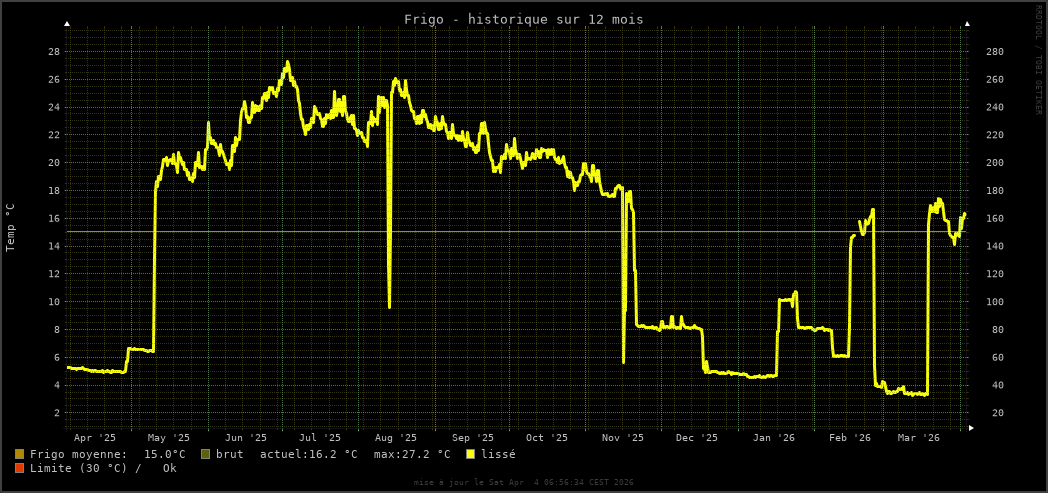
Task: Click the 280 label on the right axis
Action: click(x=995, y=52)
